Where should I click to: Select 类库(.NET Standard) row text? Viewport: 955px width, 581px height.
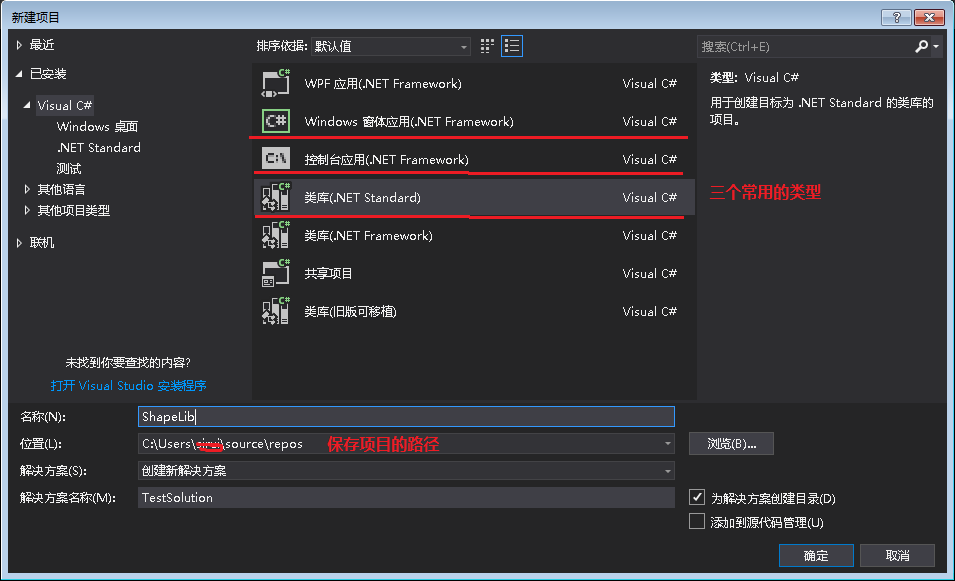[362, 197]
